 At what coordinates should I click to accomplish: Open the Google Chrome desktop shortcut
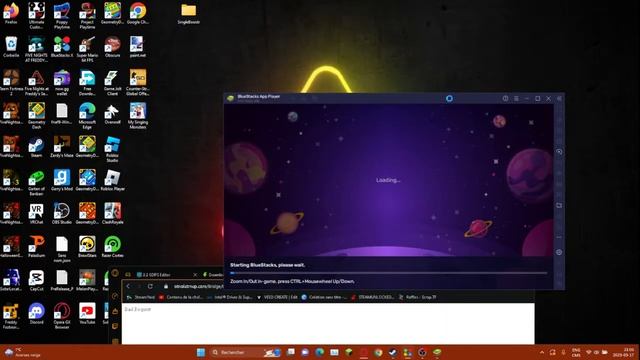(138, 13)
